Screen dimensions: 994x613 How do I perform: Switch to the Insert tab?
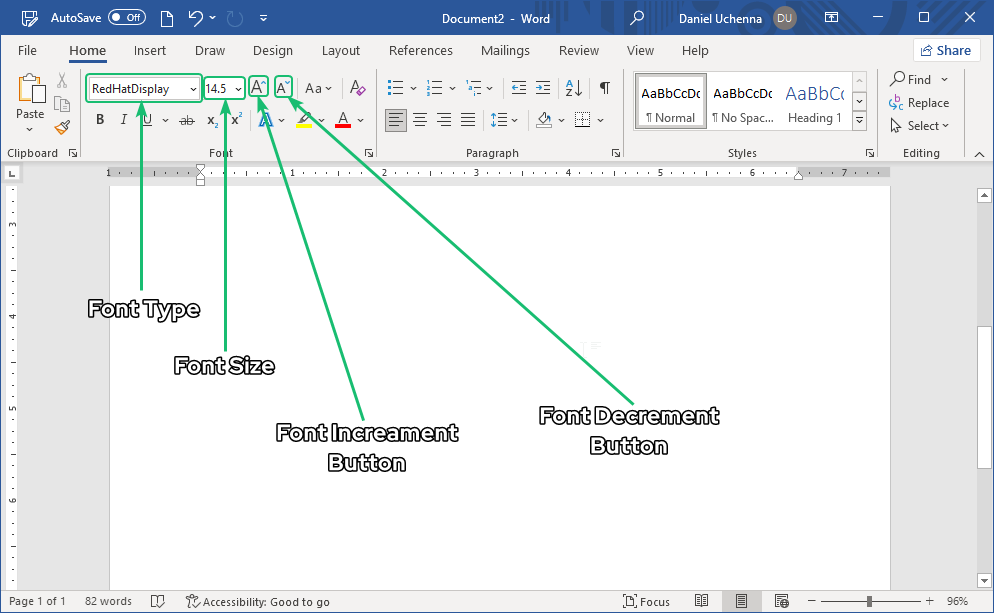click(150, 51)
